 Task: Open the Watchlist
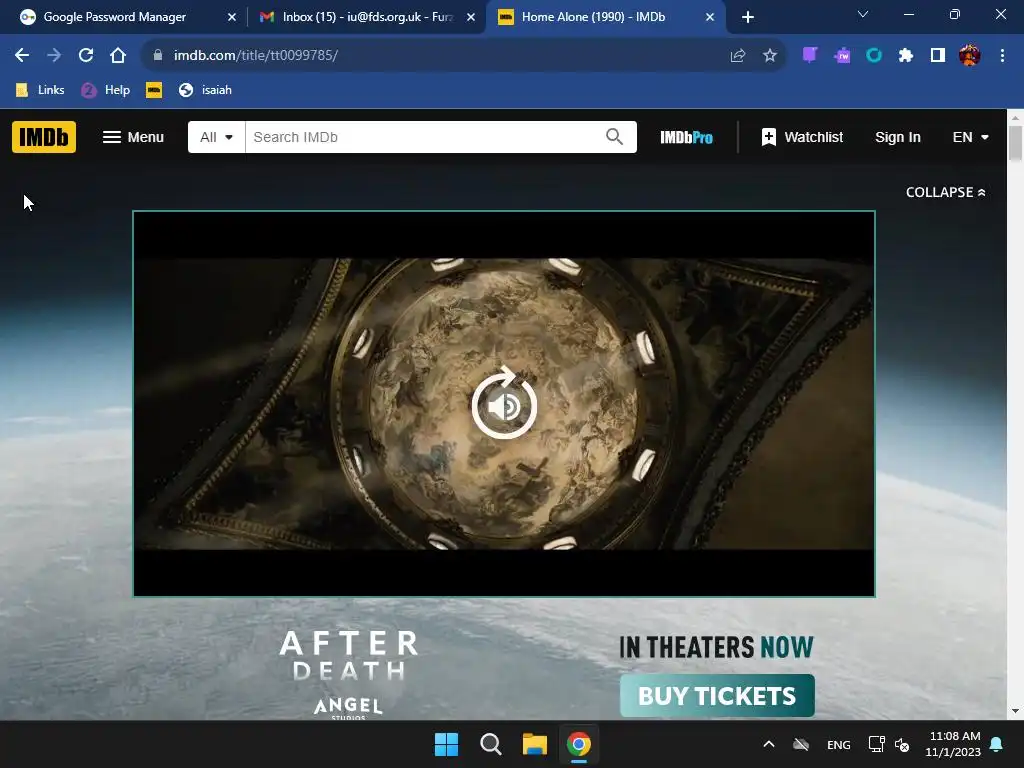[x=802, y=137]
